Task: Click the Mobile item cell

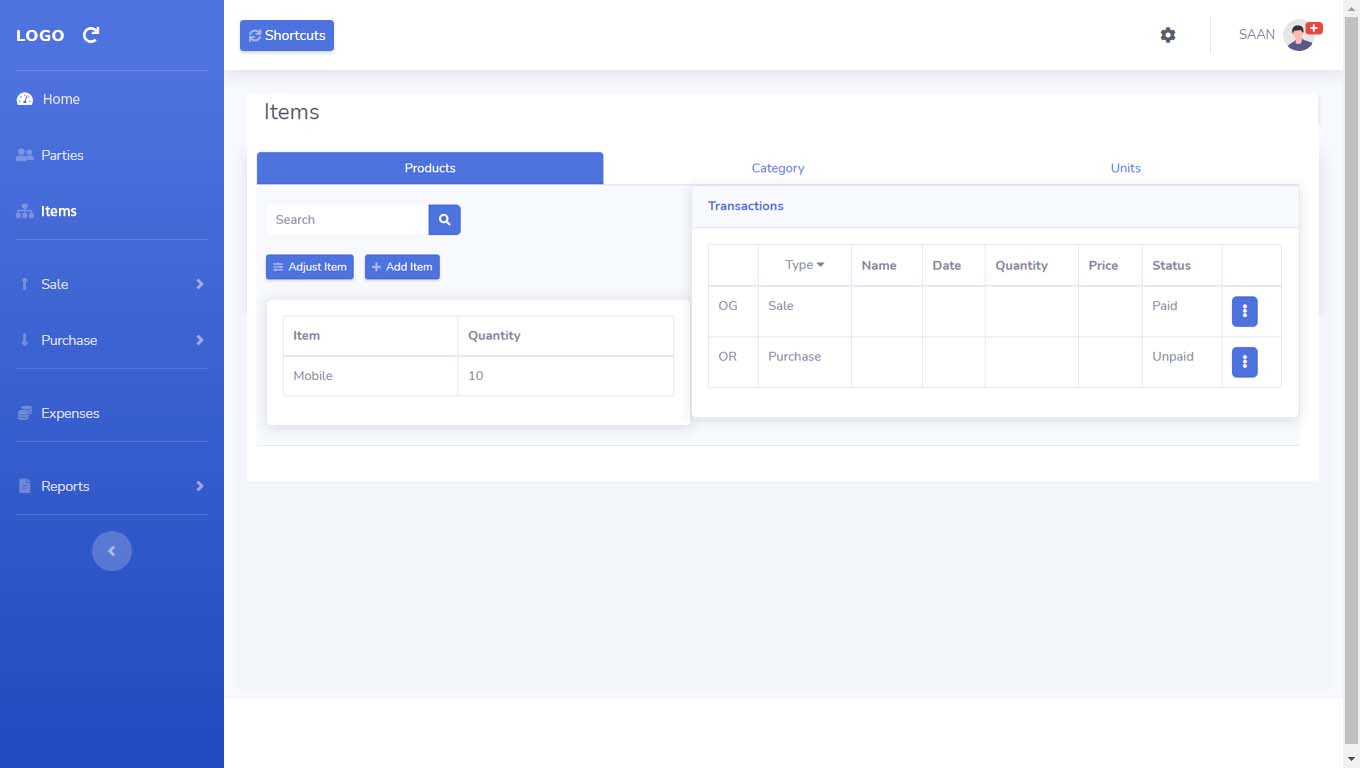Action: [370, 376]
